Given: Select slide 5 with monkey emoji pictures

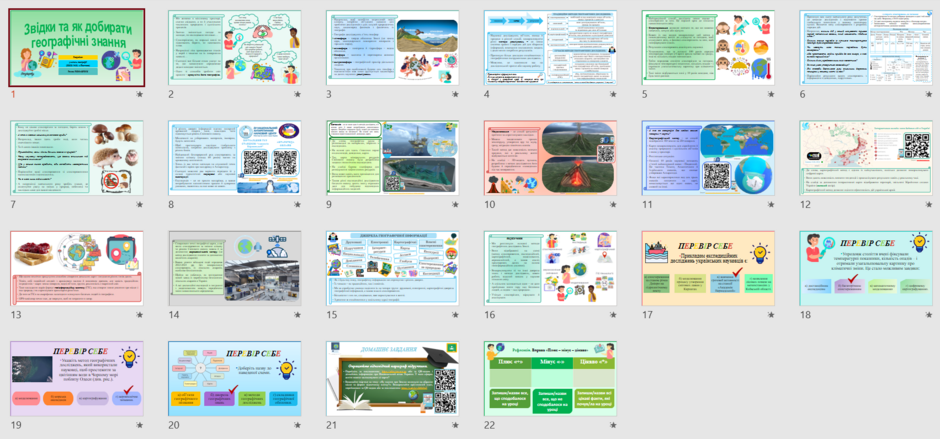Looking at the screenshot, I should [x=708, y=48].
